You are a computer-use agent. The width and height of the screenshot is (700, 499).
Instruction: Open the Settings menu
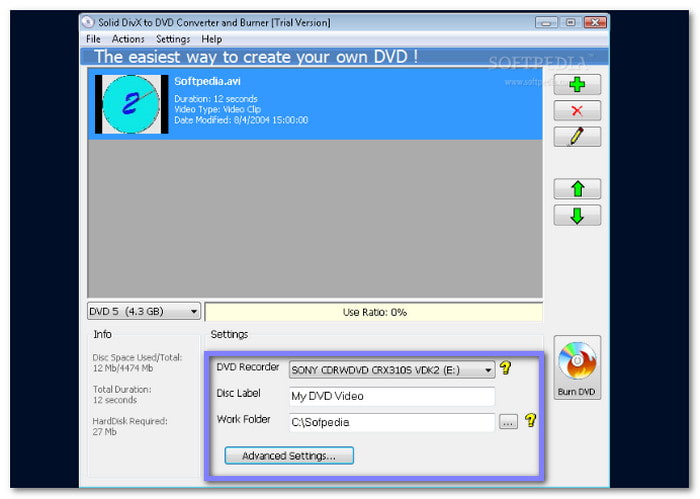tap(173, 39)
